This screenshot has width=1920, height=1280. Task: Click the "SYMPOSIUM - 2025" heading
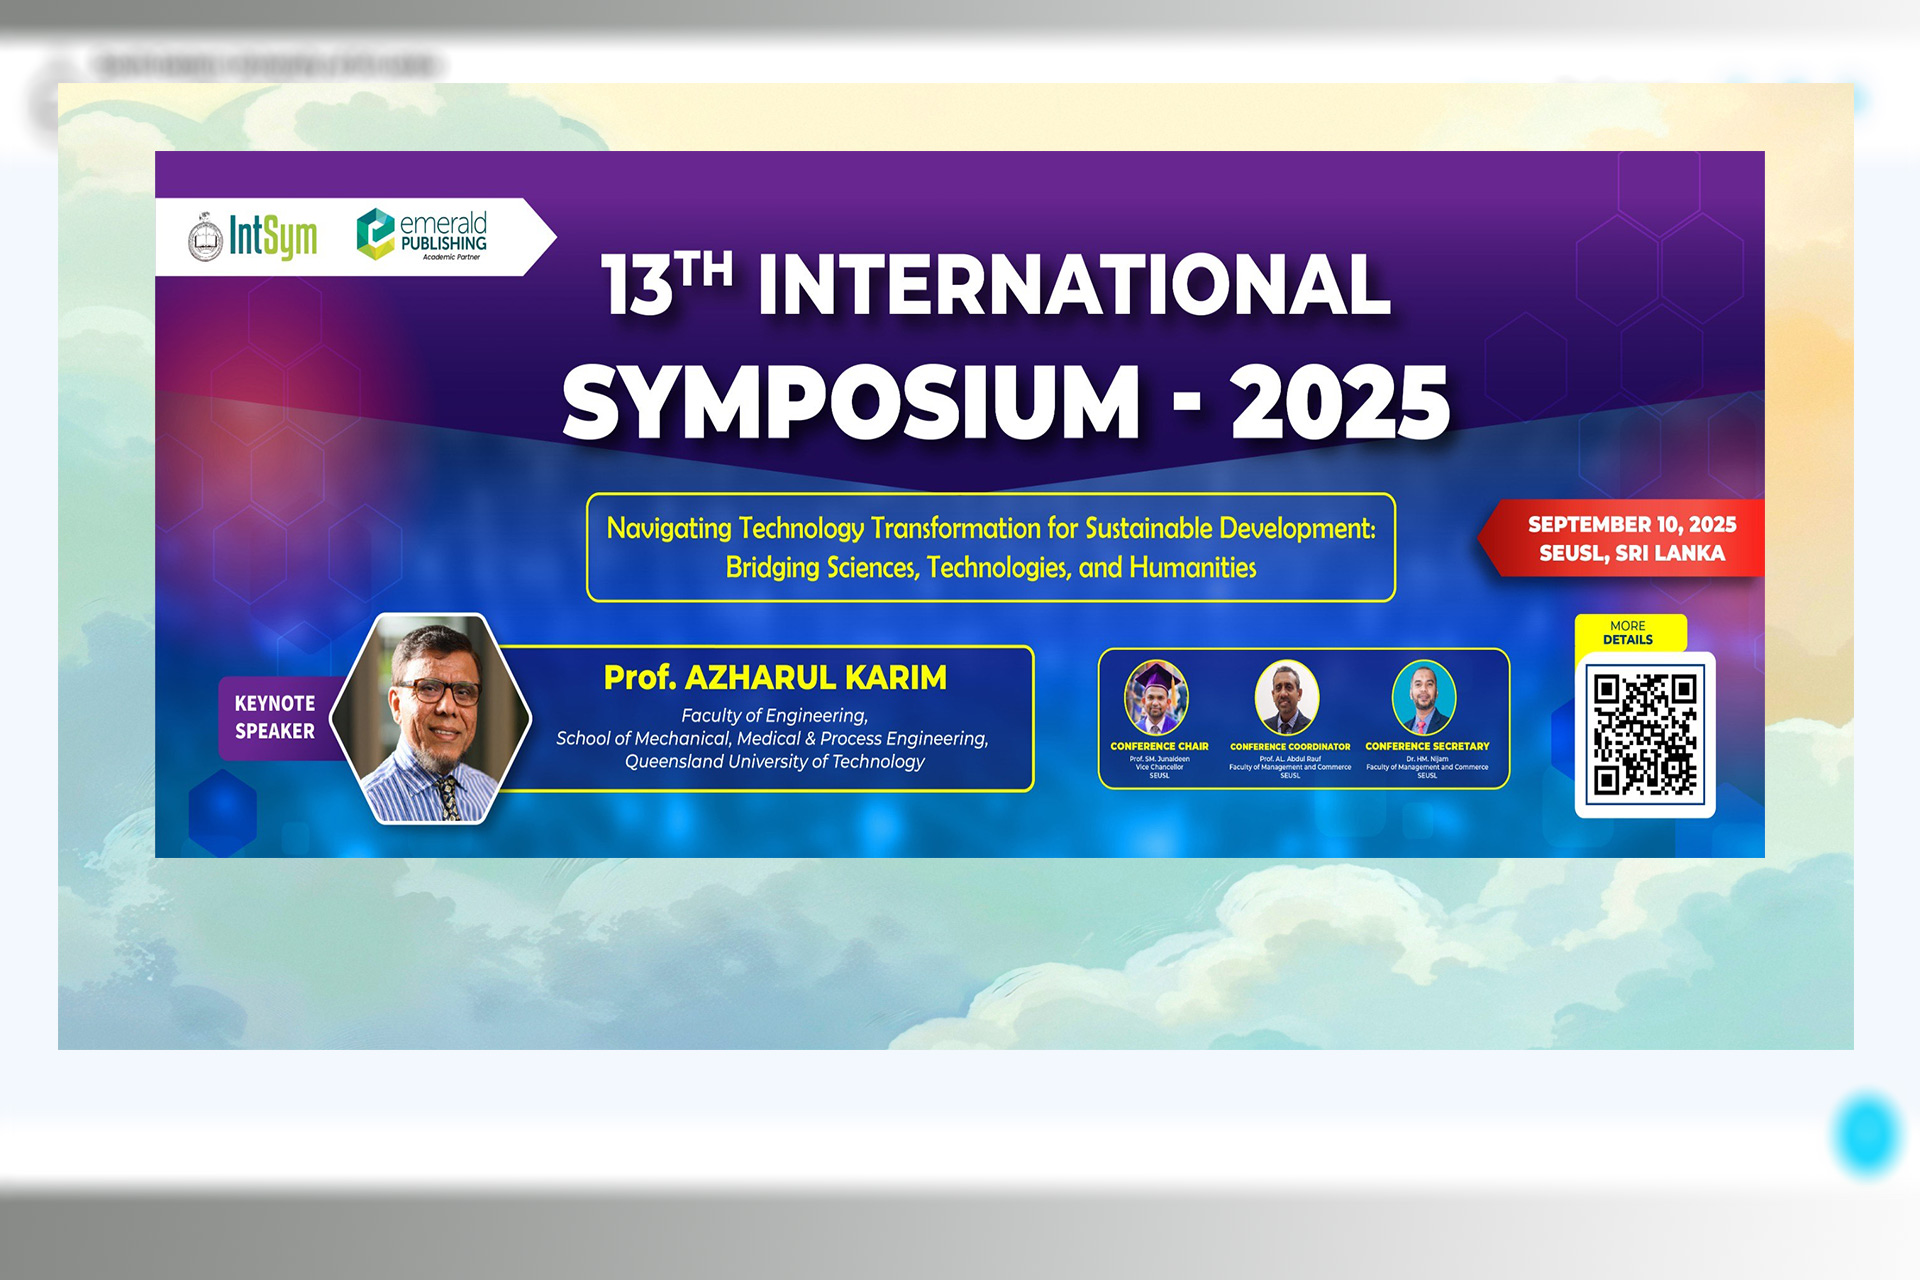coord(1006,402)
